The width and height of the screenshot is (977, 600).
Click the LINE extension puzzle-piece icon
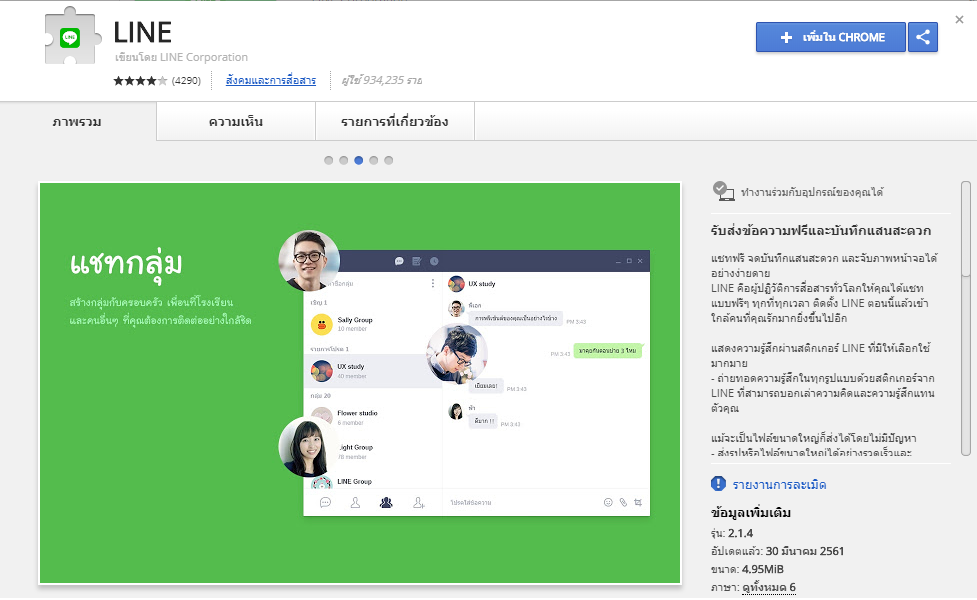[x=72, y=36]
